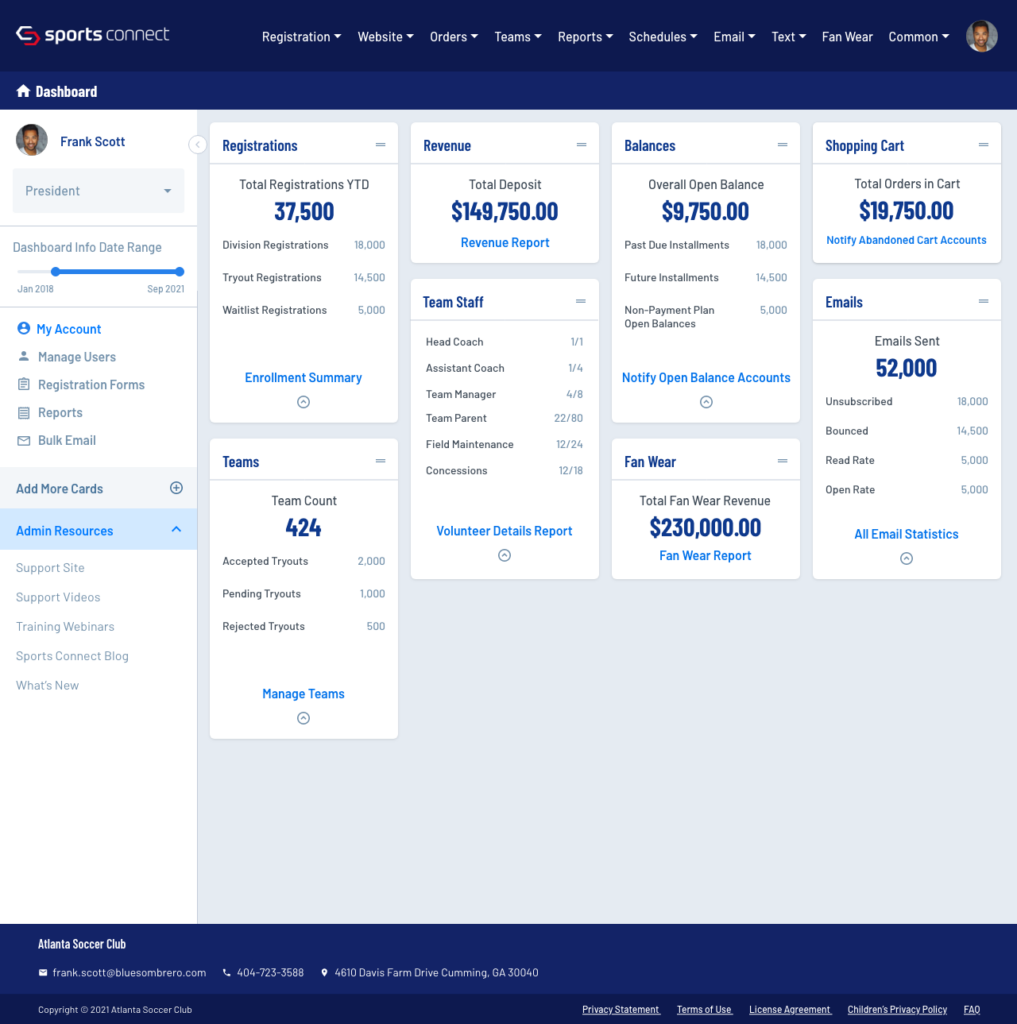
Task: Click the plus icon beside Add More Cards
Action: 176,488
